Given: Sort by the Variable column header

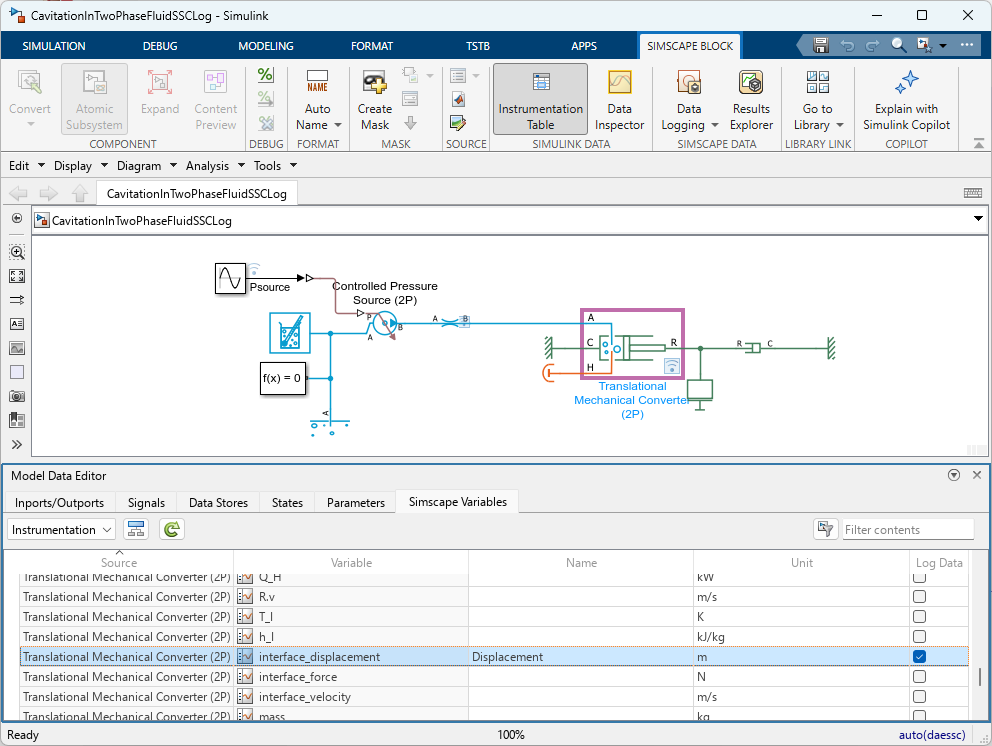Looking at the screenshot, I should coord(351,563).
